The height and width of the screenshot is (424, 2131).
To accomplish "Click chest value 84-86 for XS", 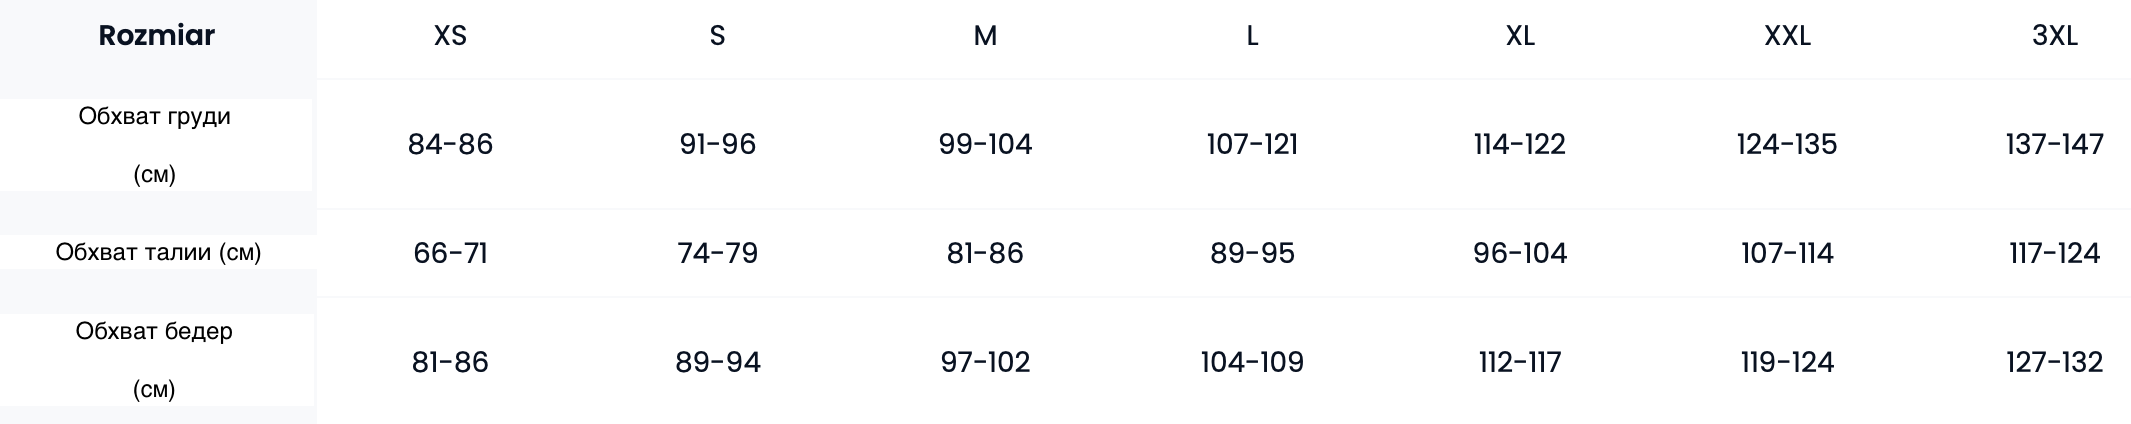I will (x=450, y=144).
